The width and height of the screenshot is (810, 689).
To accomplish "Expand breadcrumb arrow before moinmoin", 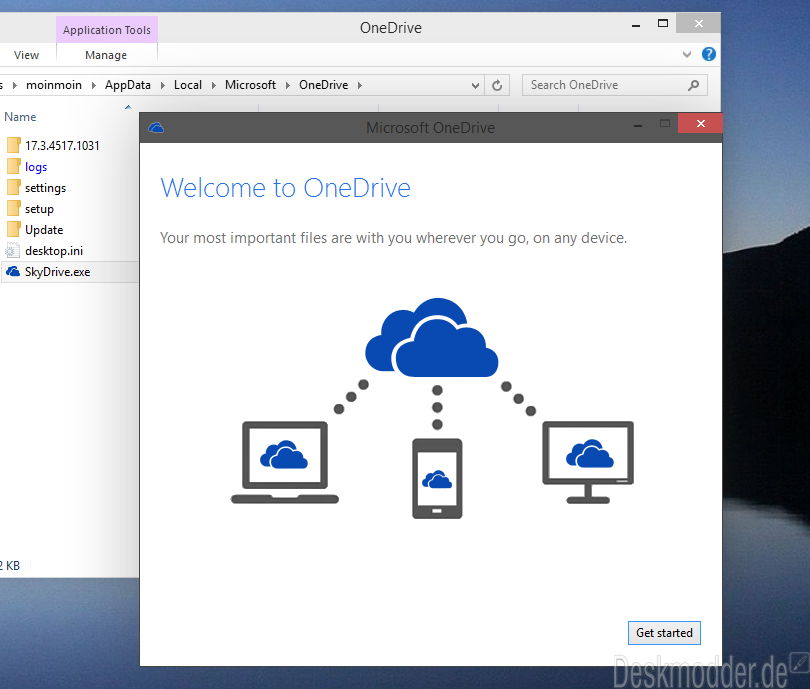I will point(14,85).
